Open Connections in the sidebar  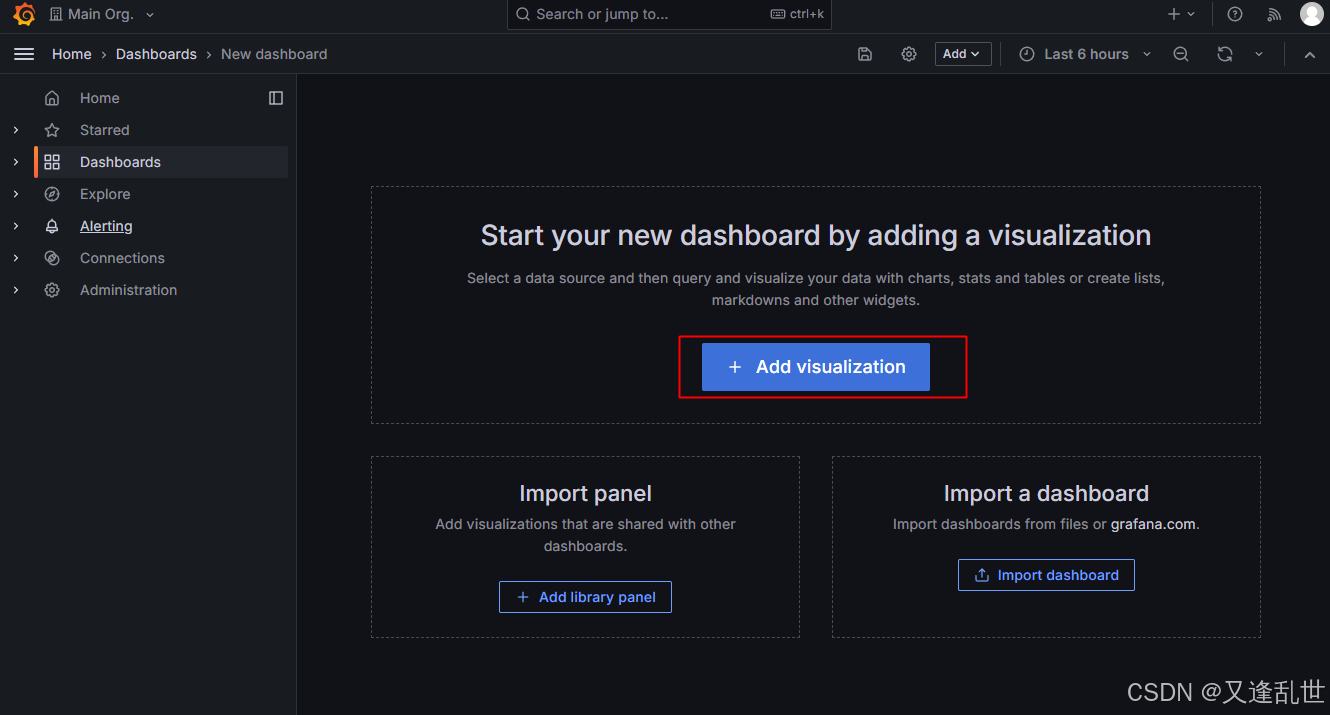pyautogui.click(x=122, y=258)
